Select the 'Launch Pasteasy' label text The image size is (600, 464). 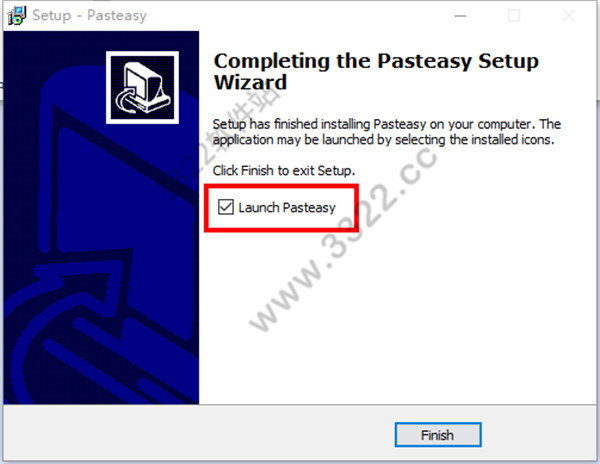tap(287, 207)
